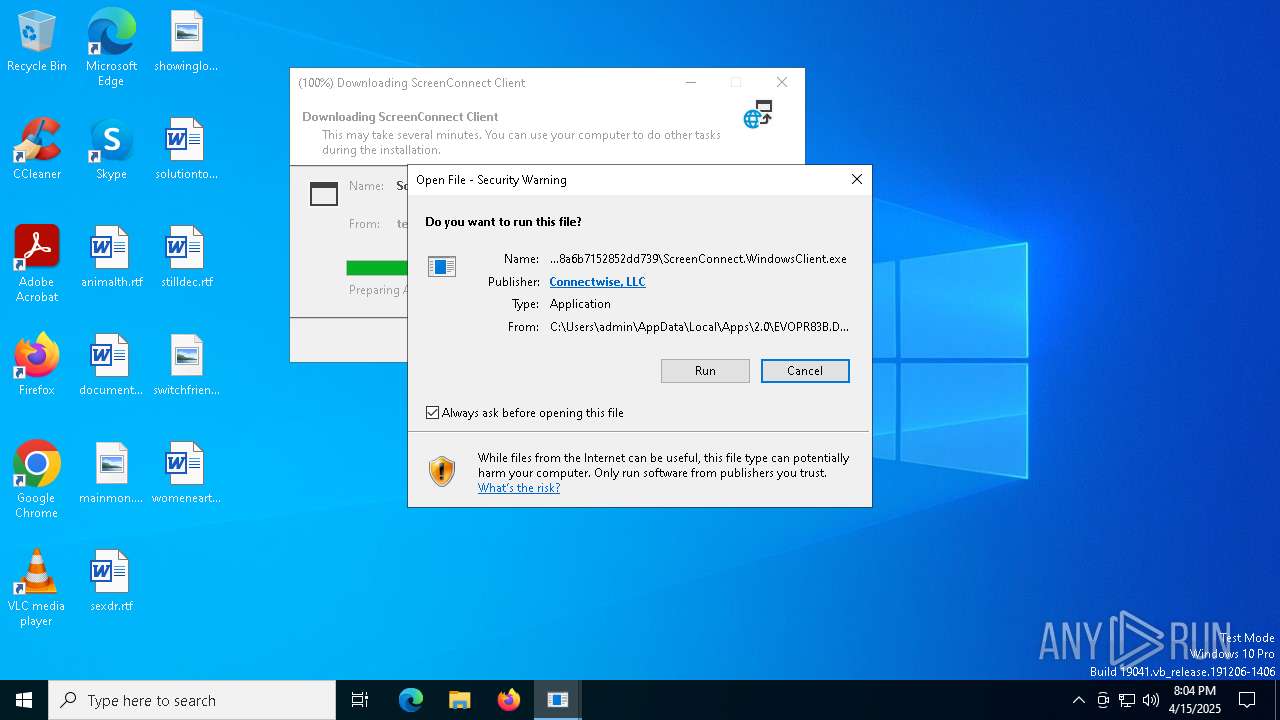Open the CCleaner desktop shortcut
Screen dimensions: 1280x720
tap(37, 150)
